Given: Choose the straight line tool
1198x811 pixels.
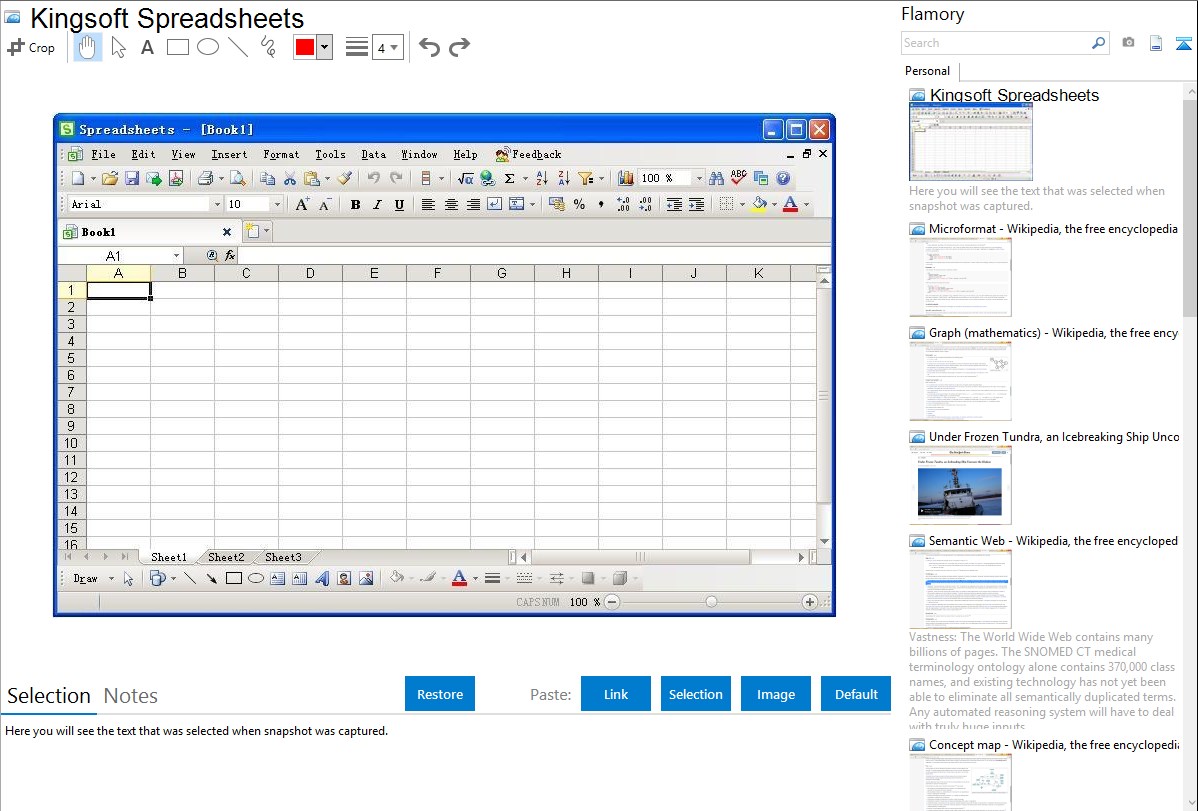Looking at the screenshot, I should 238,47.
